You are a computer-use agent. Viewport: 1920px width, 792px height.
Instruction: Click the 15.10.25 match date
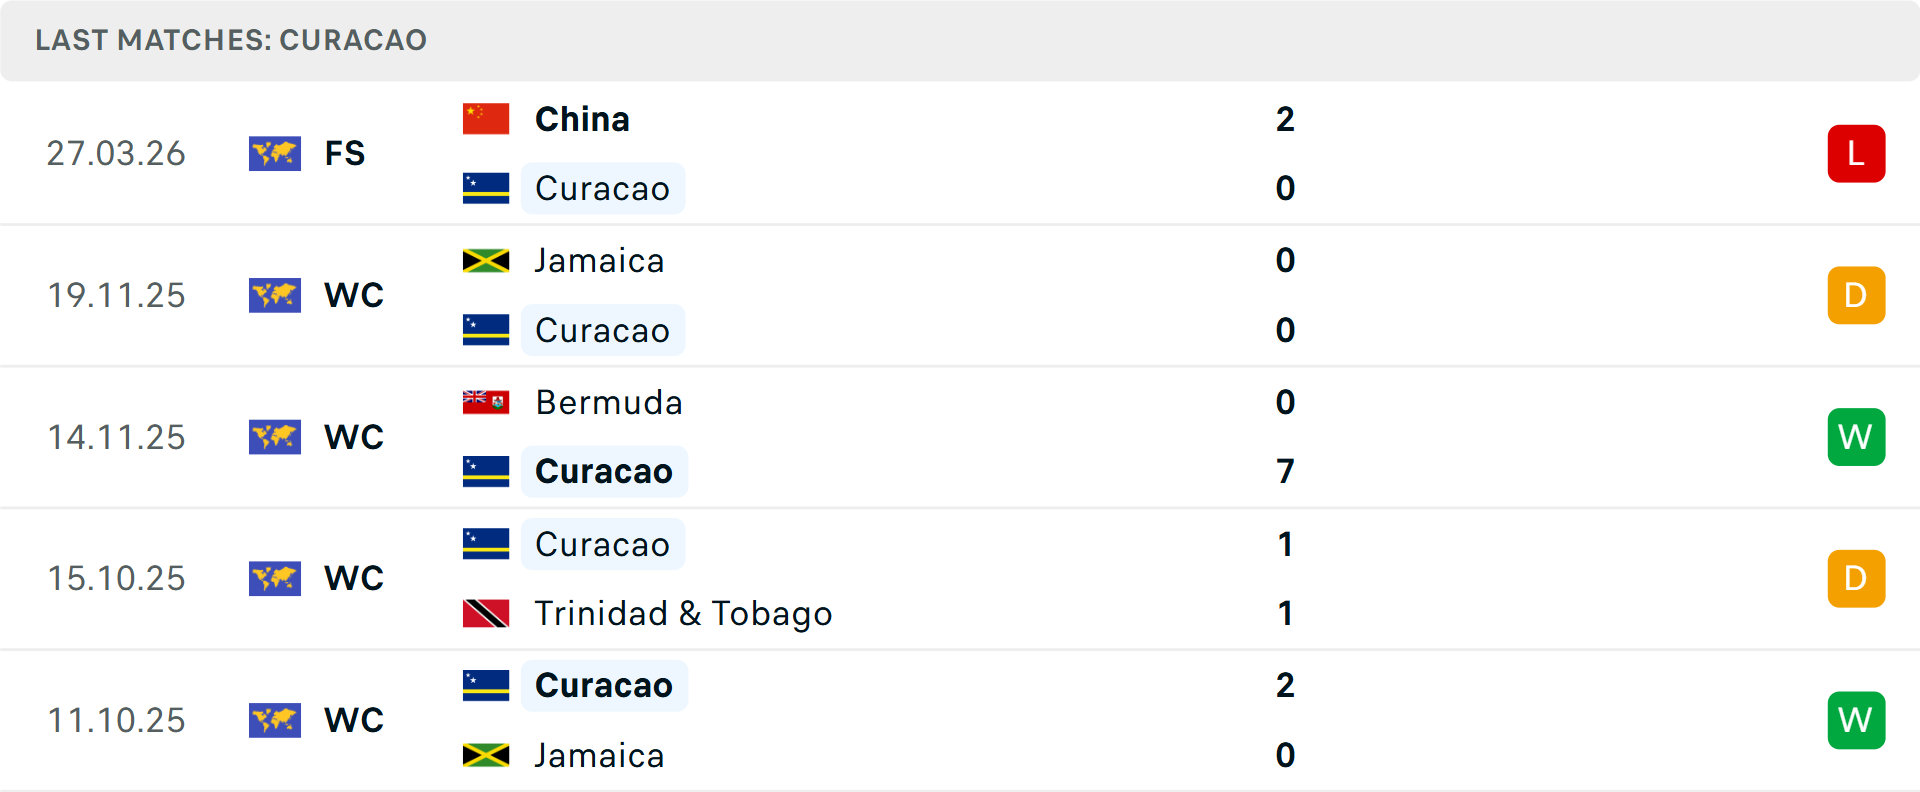[117, 578]
